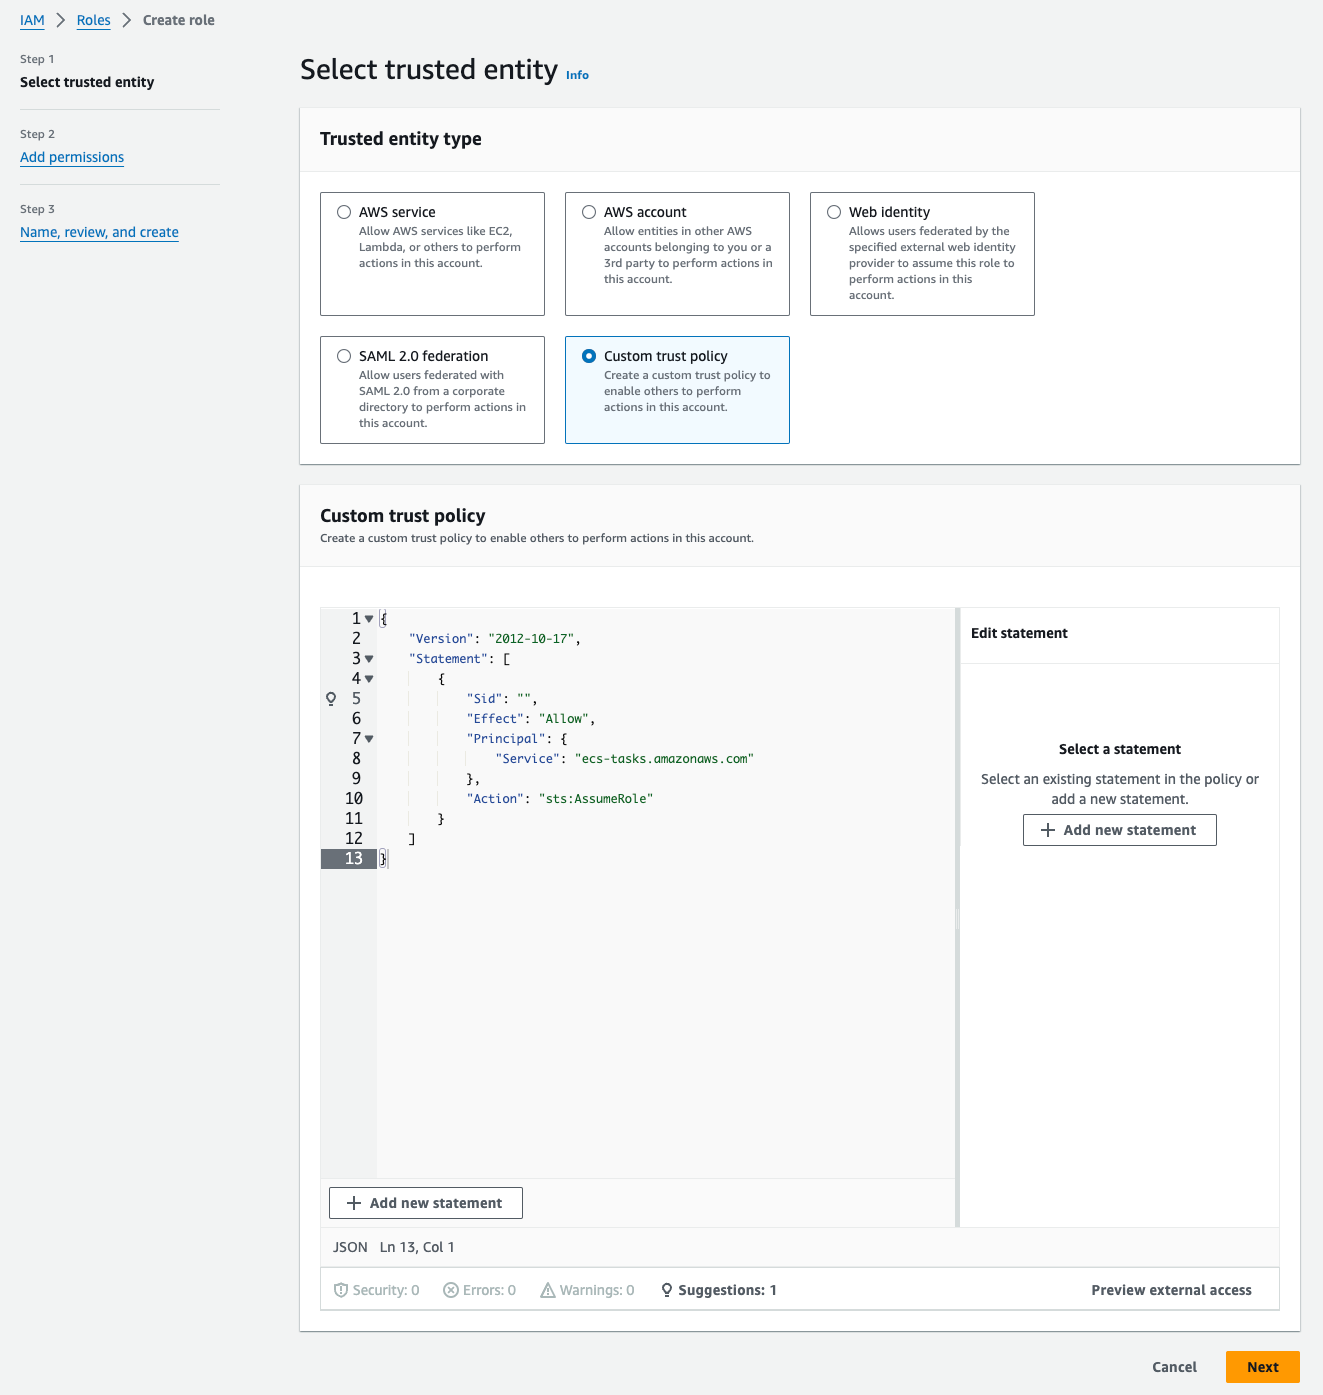Screen dimensions: 1323x1395
Task: Select Web identity radio option
Action: click(834, 212)
